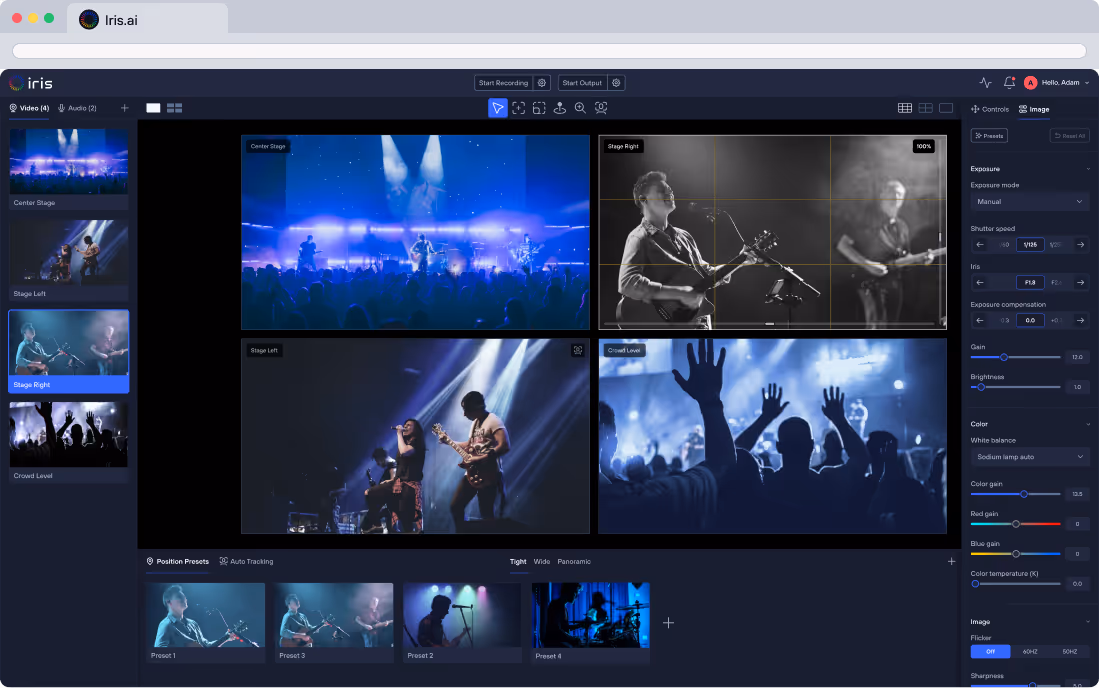Click Start Output
Screen dimensions: 1099x688
[x=582, y=83]
